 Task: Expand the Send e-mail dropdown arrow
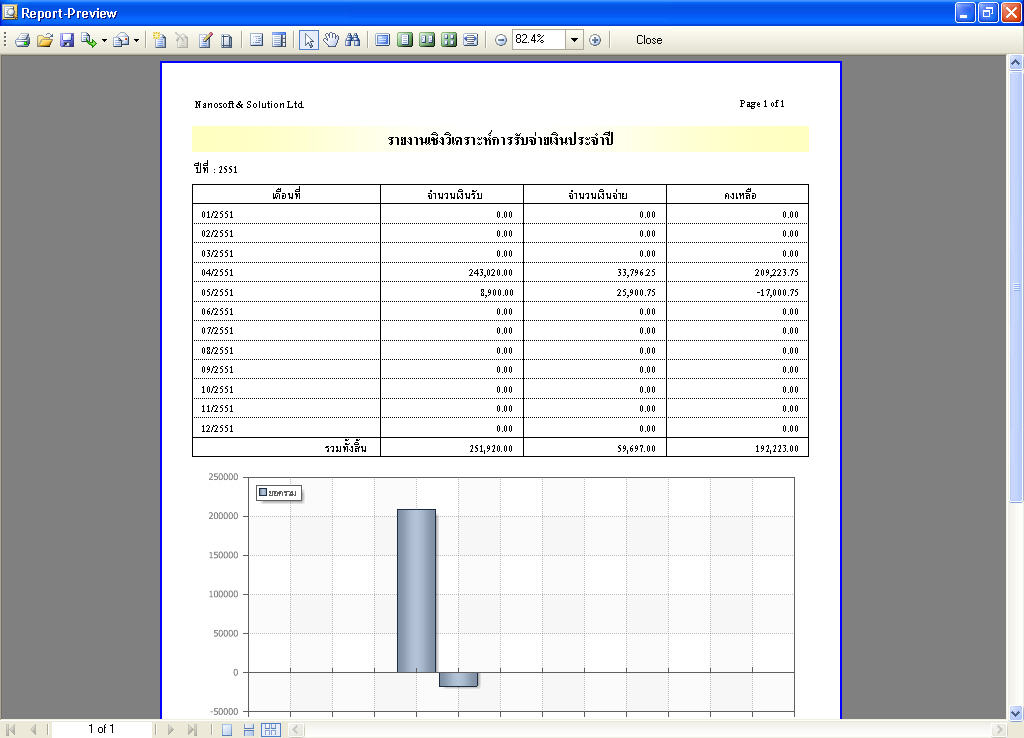pyautogui.click(x=136, y=40)
